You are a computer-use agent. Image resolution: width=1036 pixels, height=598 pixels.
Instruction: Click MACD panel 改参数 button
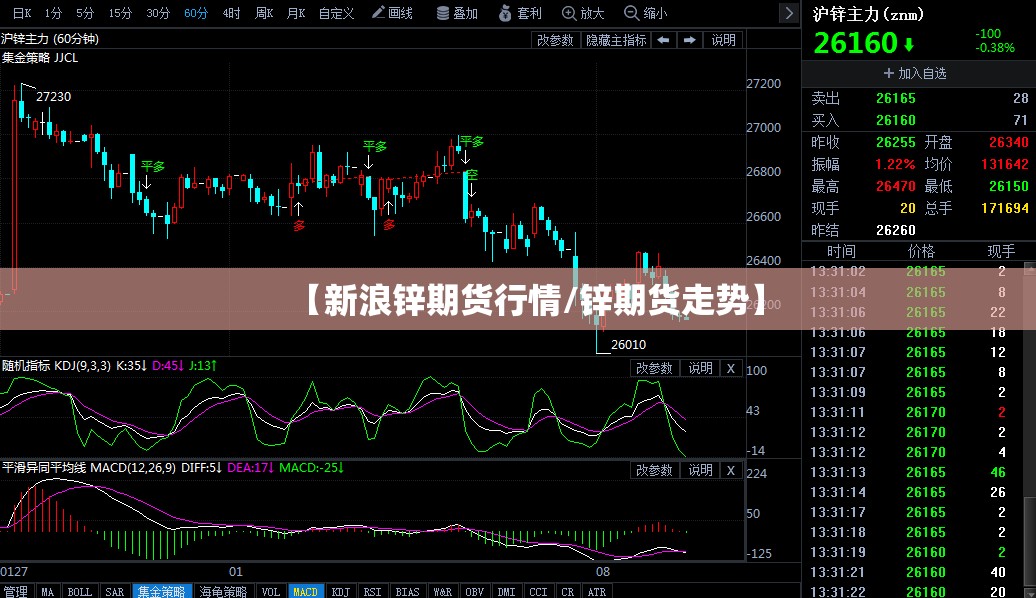[654, 470]
